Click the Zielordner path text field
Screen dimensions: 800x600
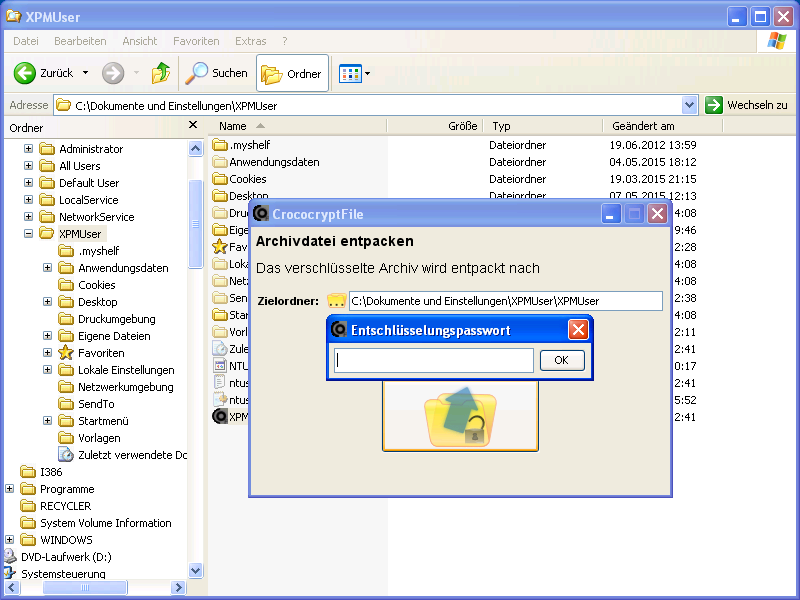tap(506, 301)
